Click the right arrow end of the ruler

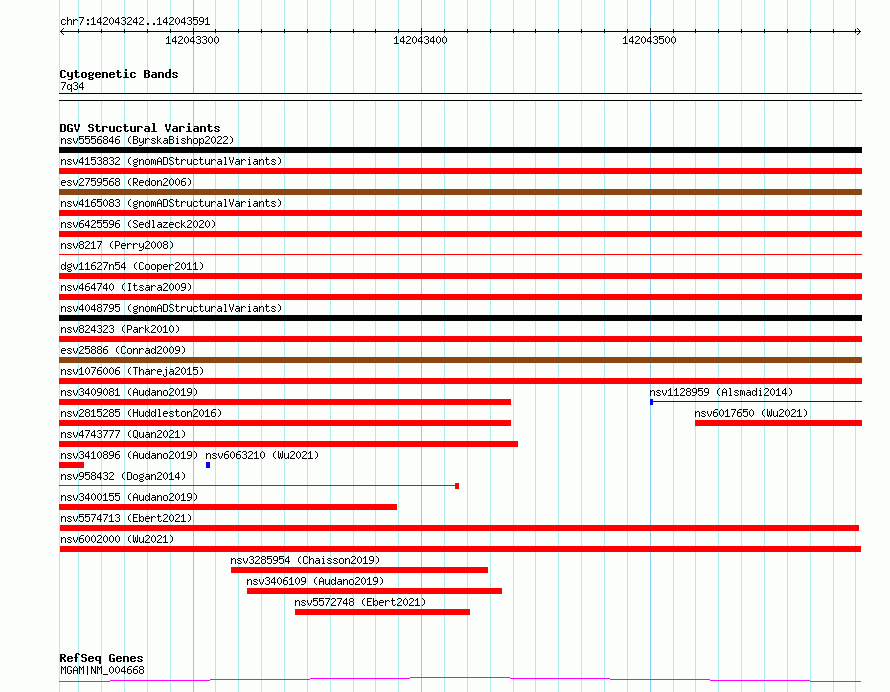[858, 32]
